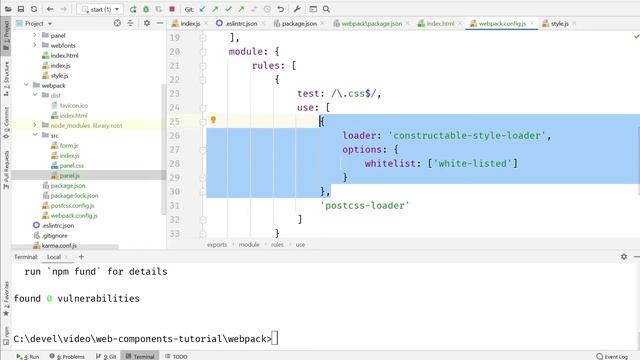Expand the panel folder in tree
The image size is (640, 360).
[x=35, y=36]
